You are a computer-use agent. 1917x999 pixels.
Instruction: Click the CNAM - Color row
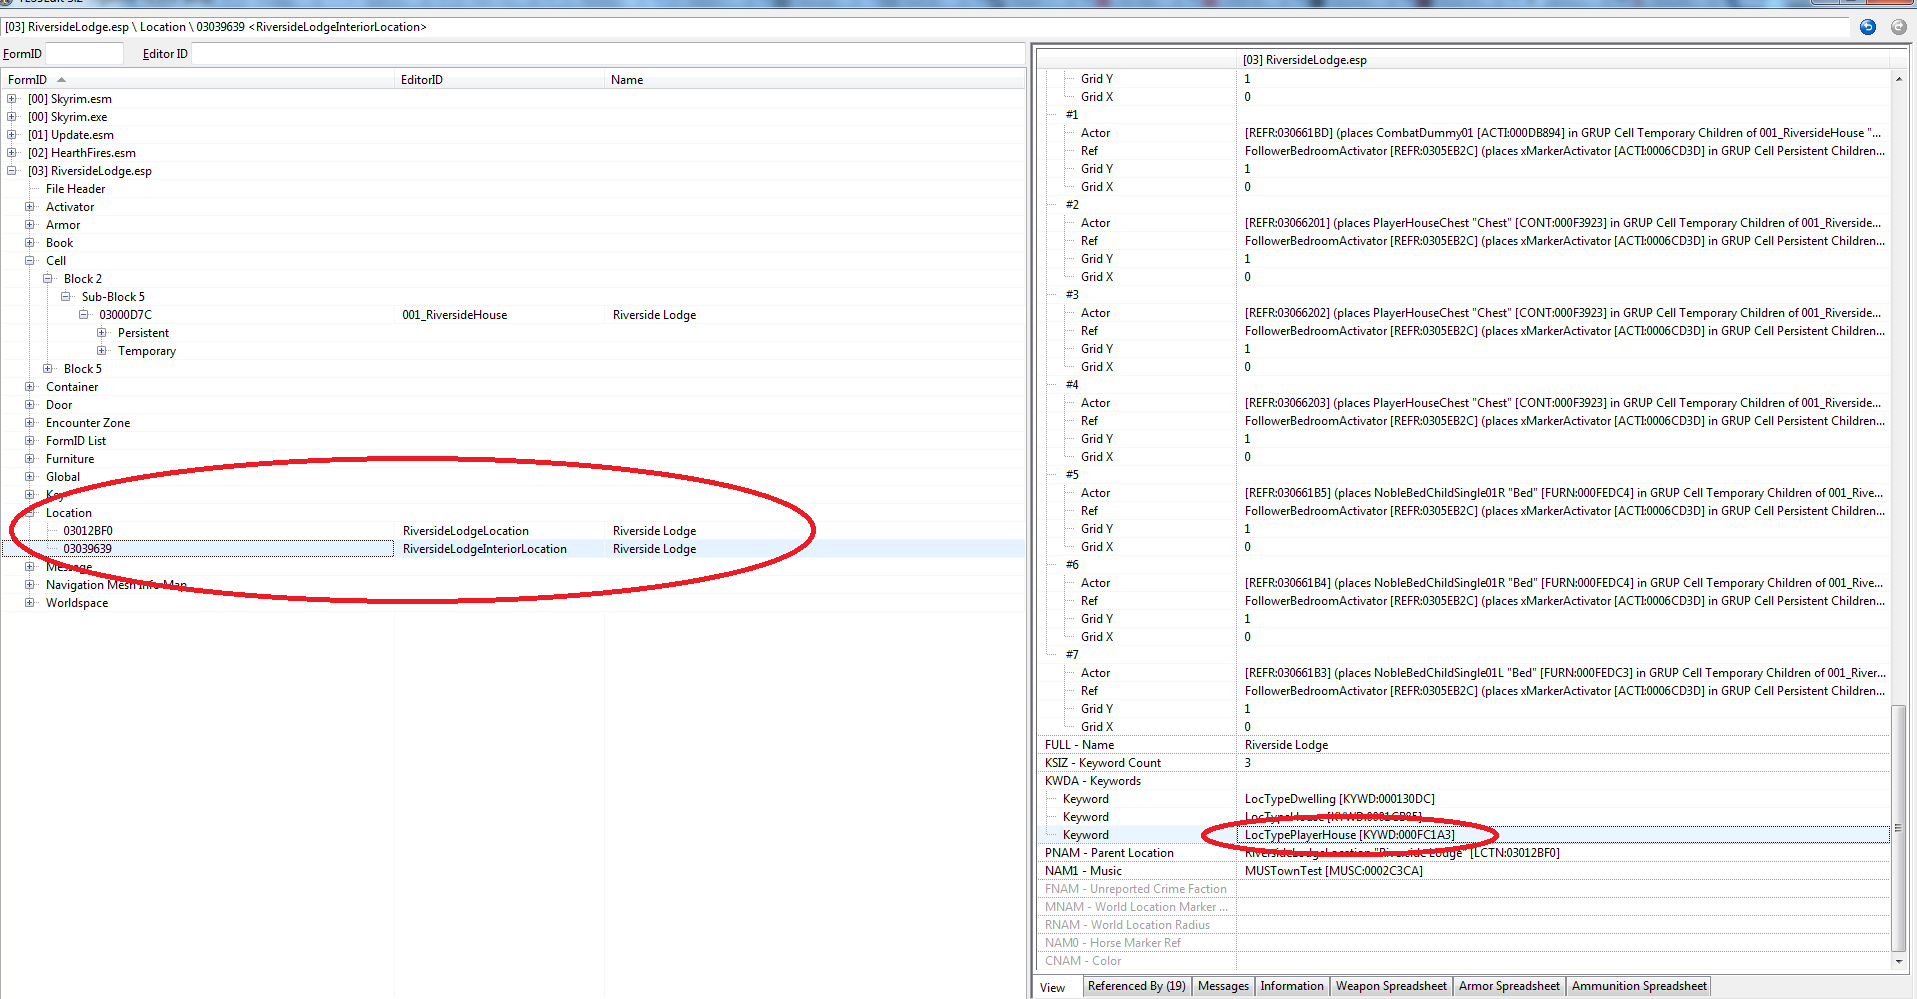tap(1463, 961)
